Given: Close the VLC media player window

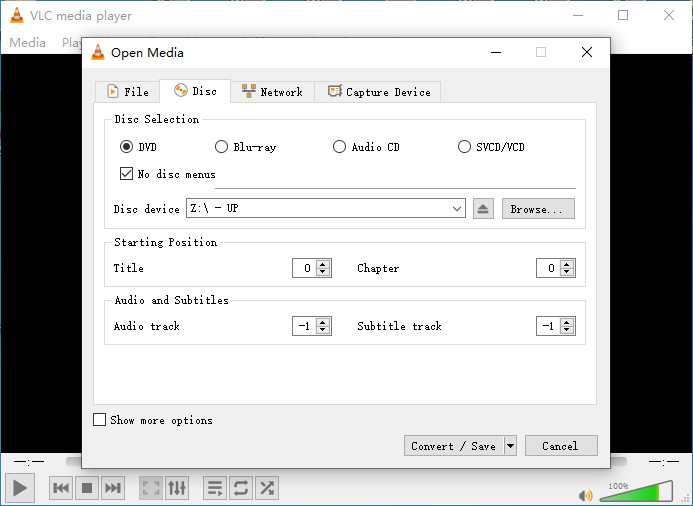Looking at the screenshot, I should tap(669, 15).
